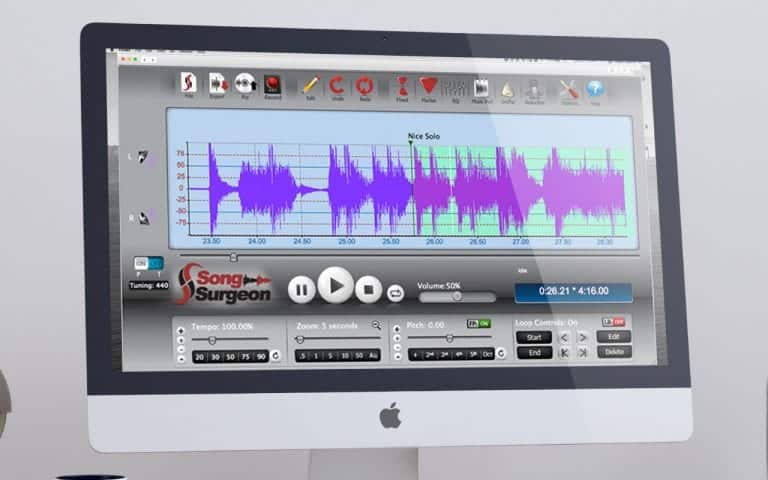Click the loop Start button

[533, 337]
